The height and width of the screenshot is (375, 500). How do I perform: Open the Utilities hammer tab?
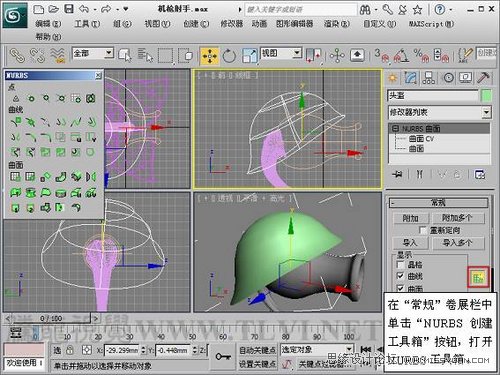click(483, 78)
